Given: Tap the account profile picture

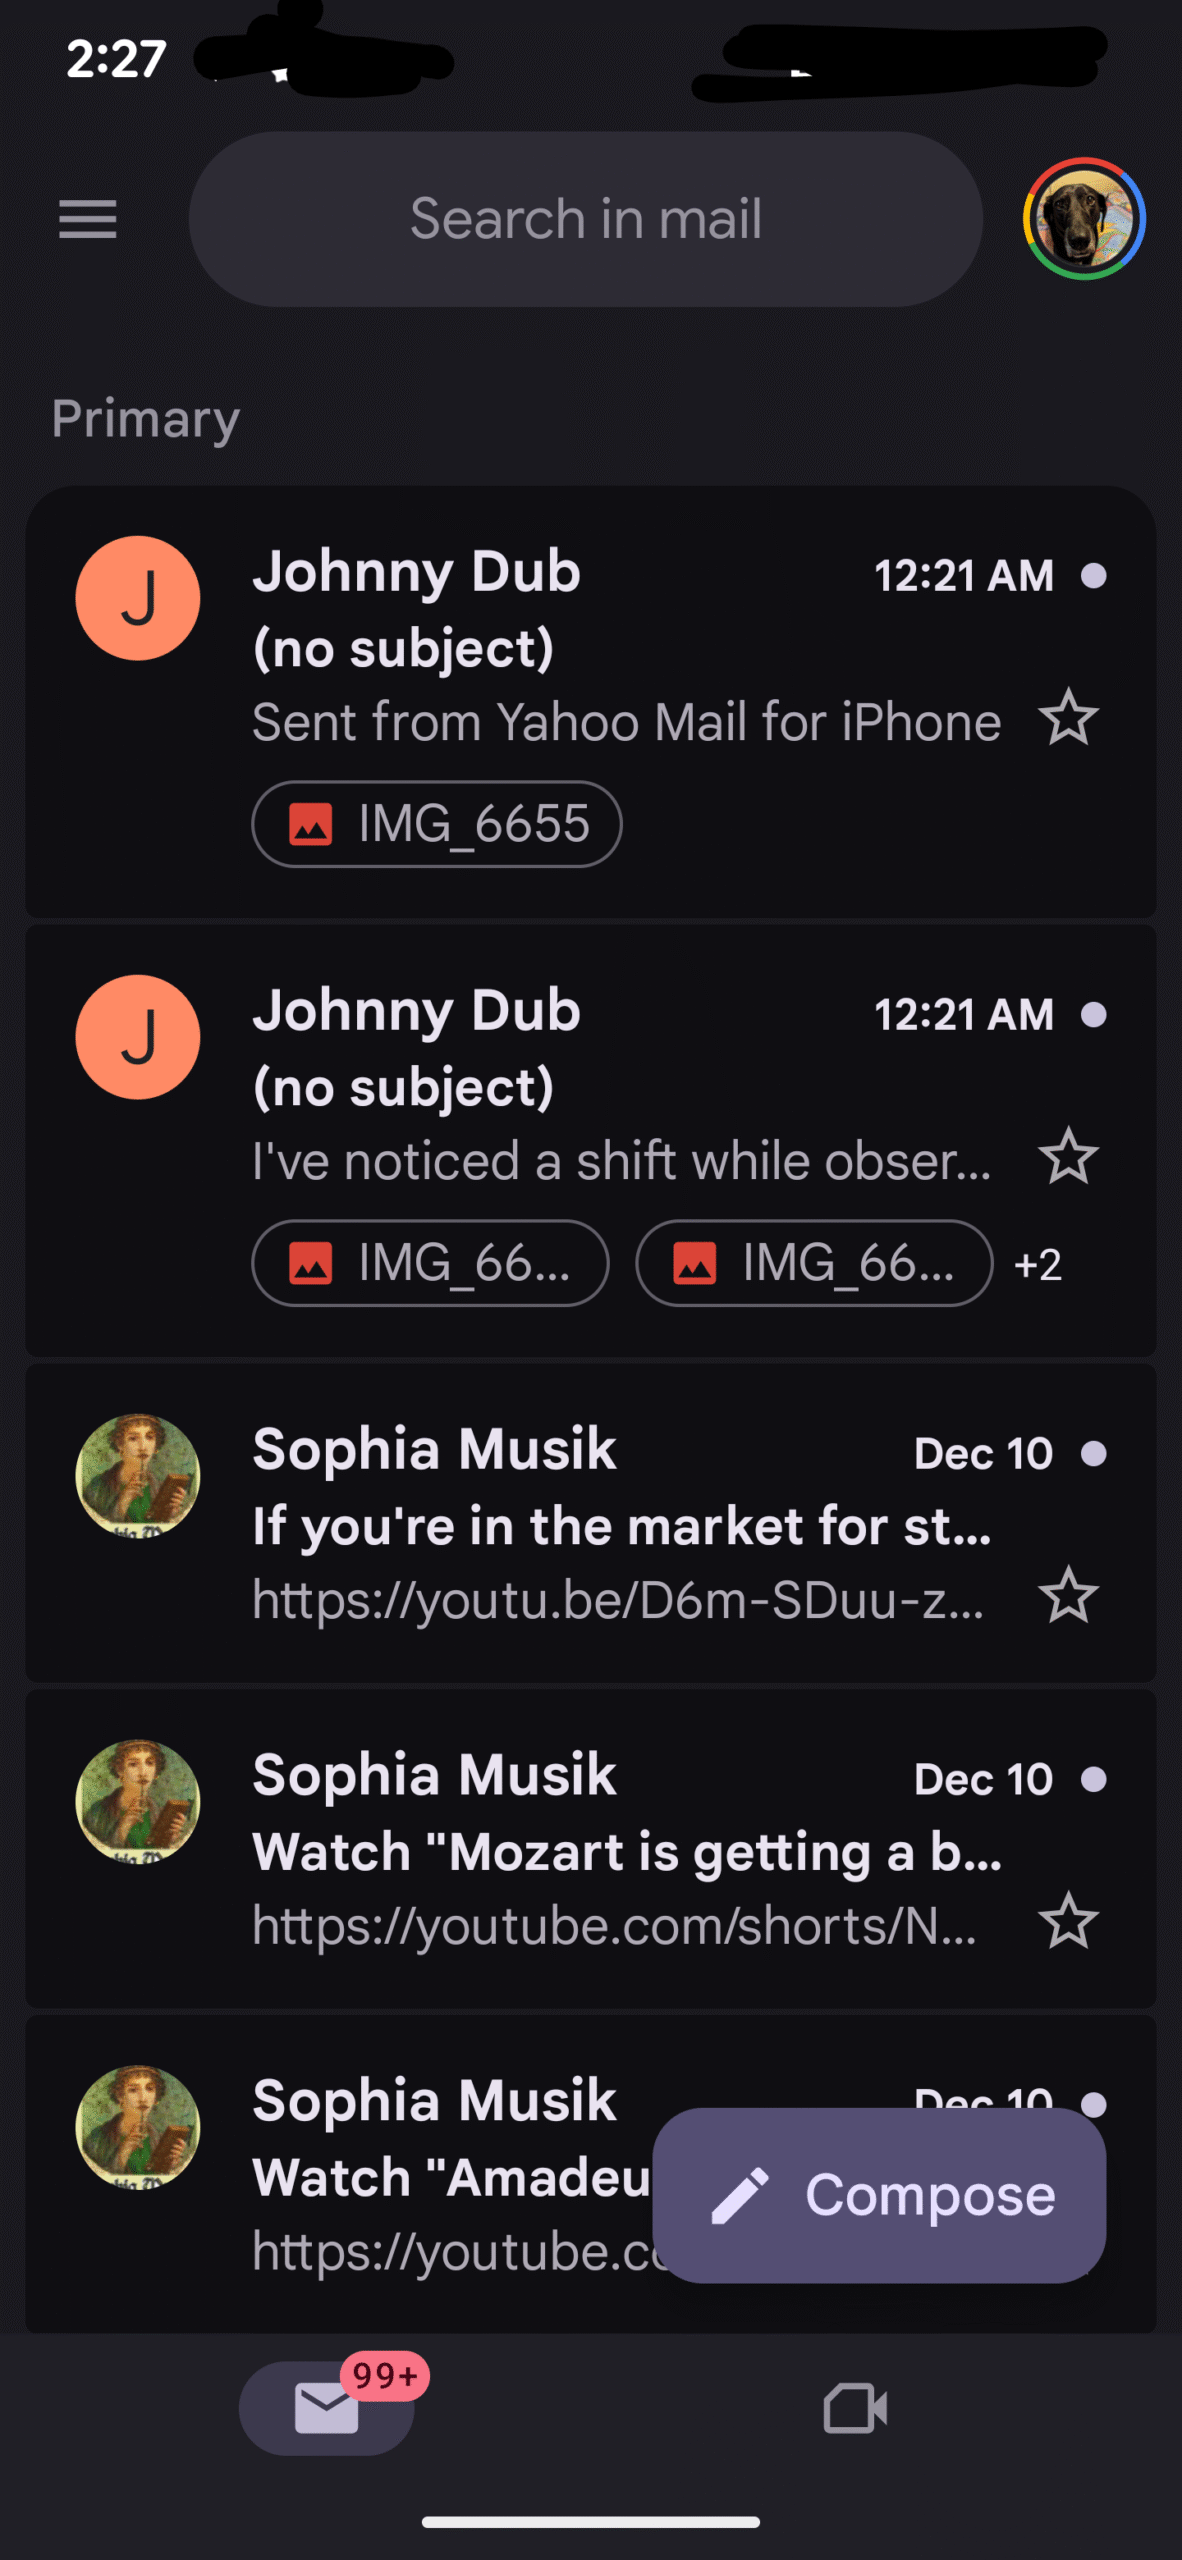Looking at the screenshot, I should coord(1083,219).
